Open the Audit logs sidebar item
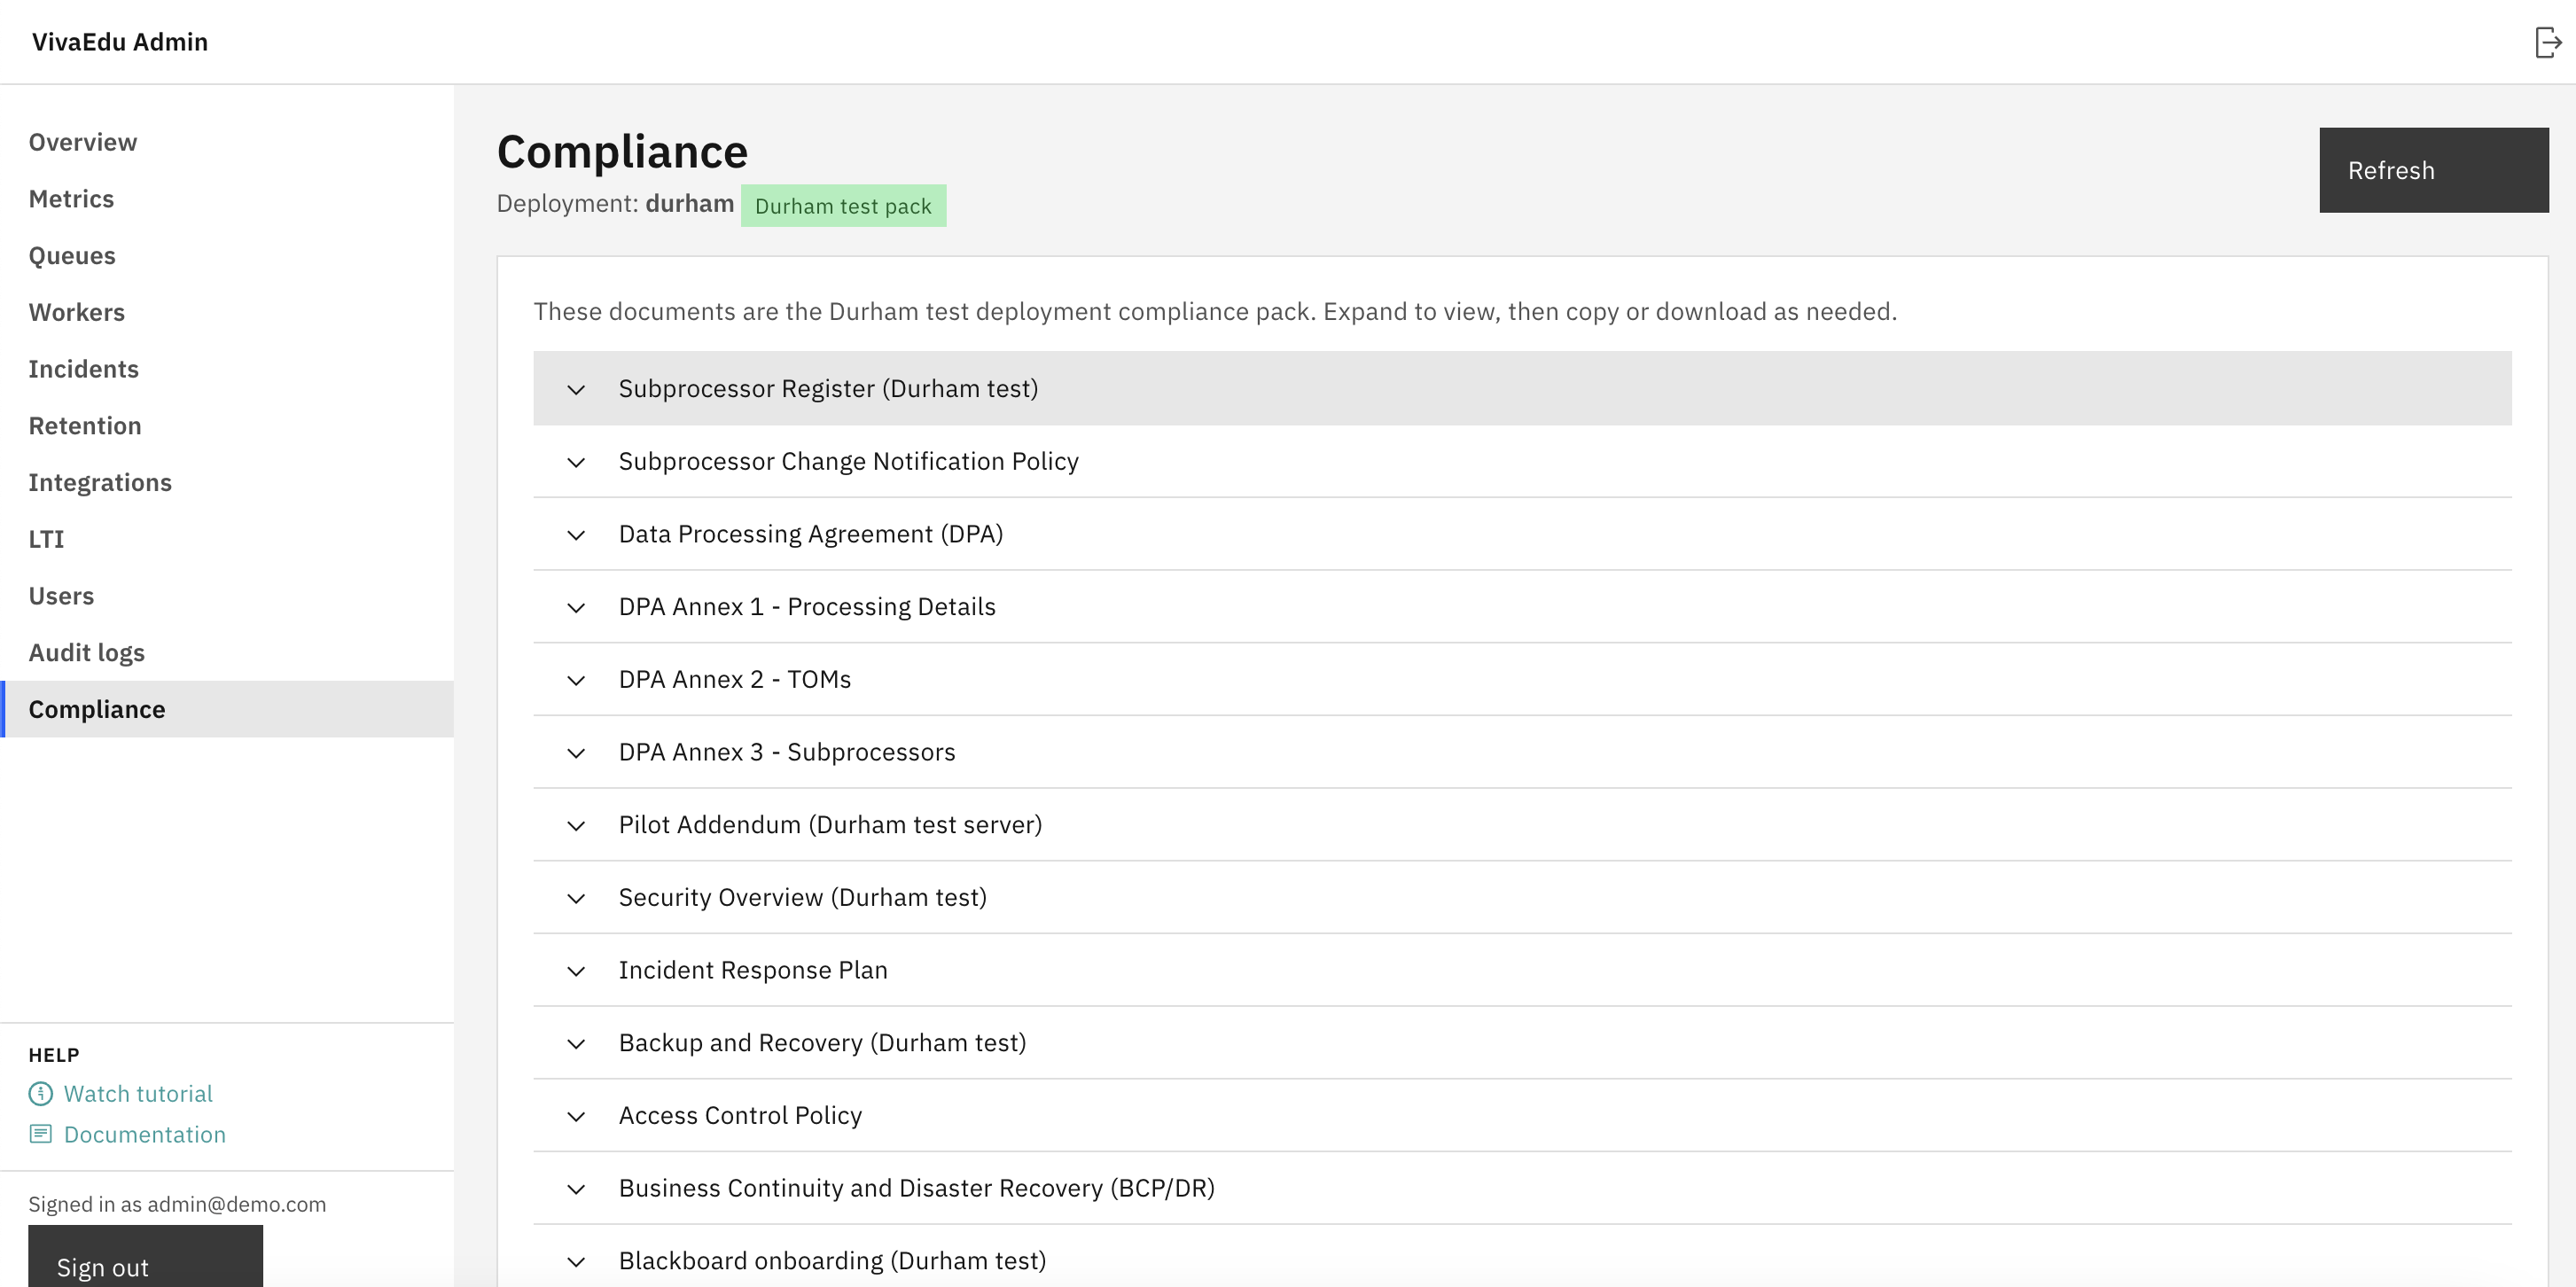Screen dimensions: 2576x1287 click(x=87, y=652)
